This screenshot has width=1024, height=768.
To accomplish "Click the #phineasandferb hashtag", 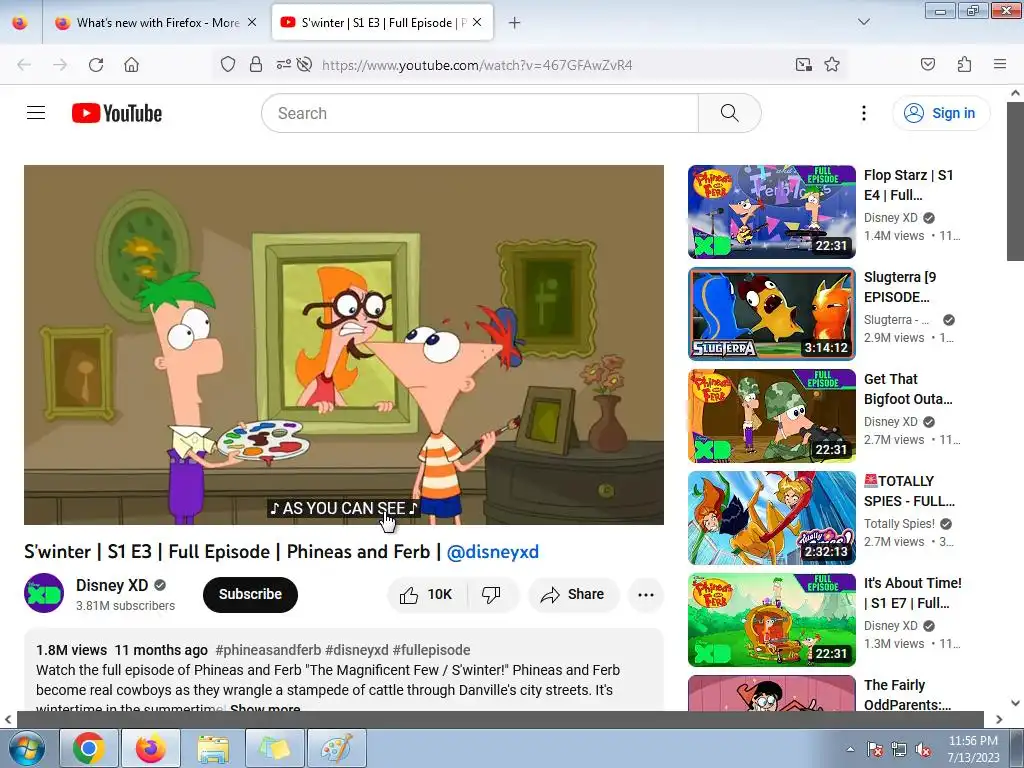I will [268, 650].
